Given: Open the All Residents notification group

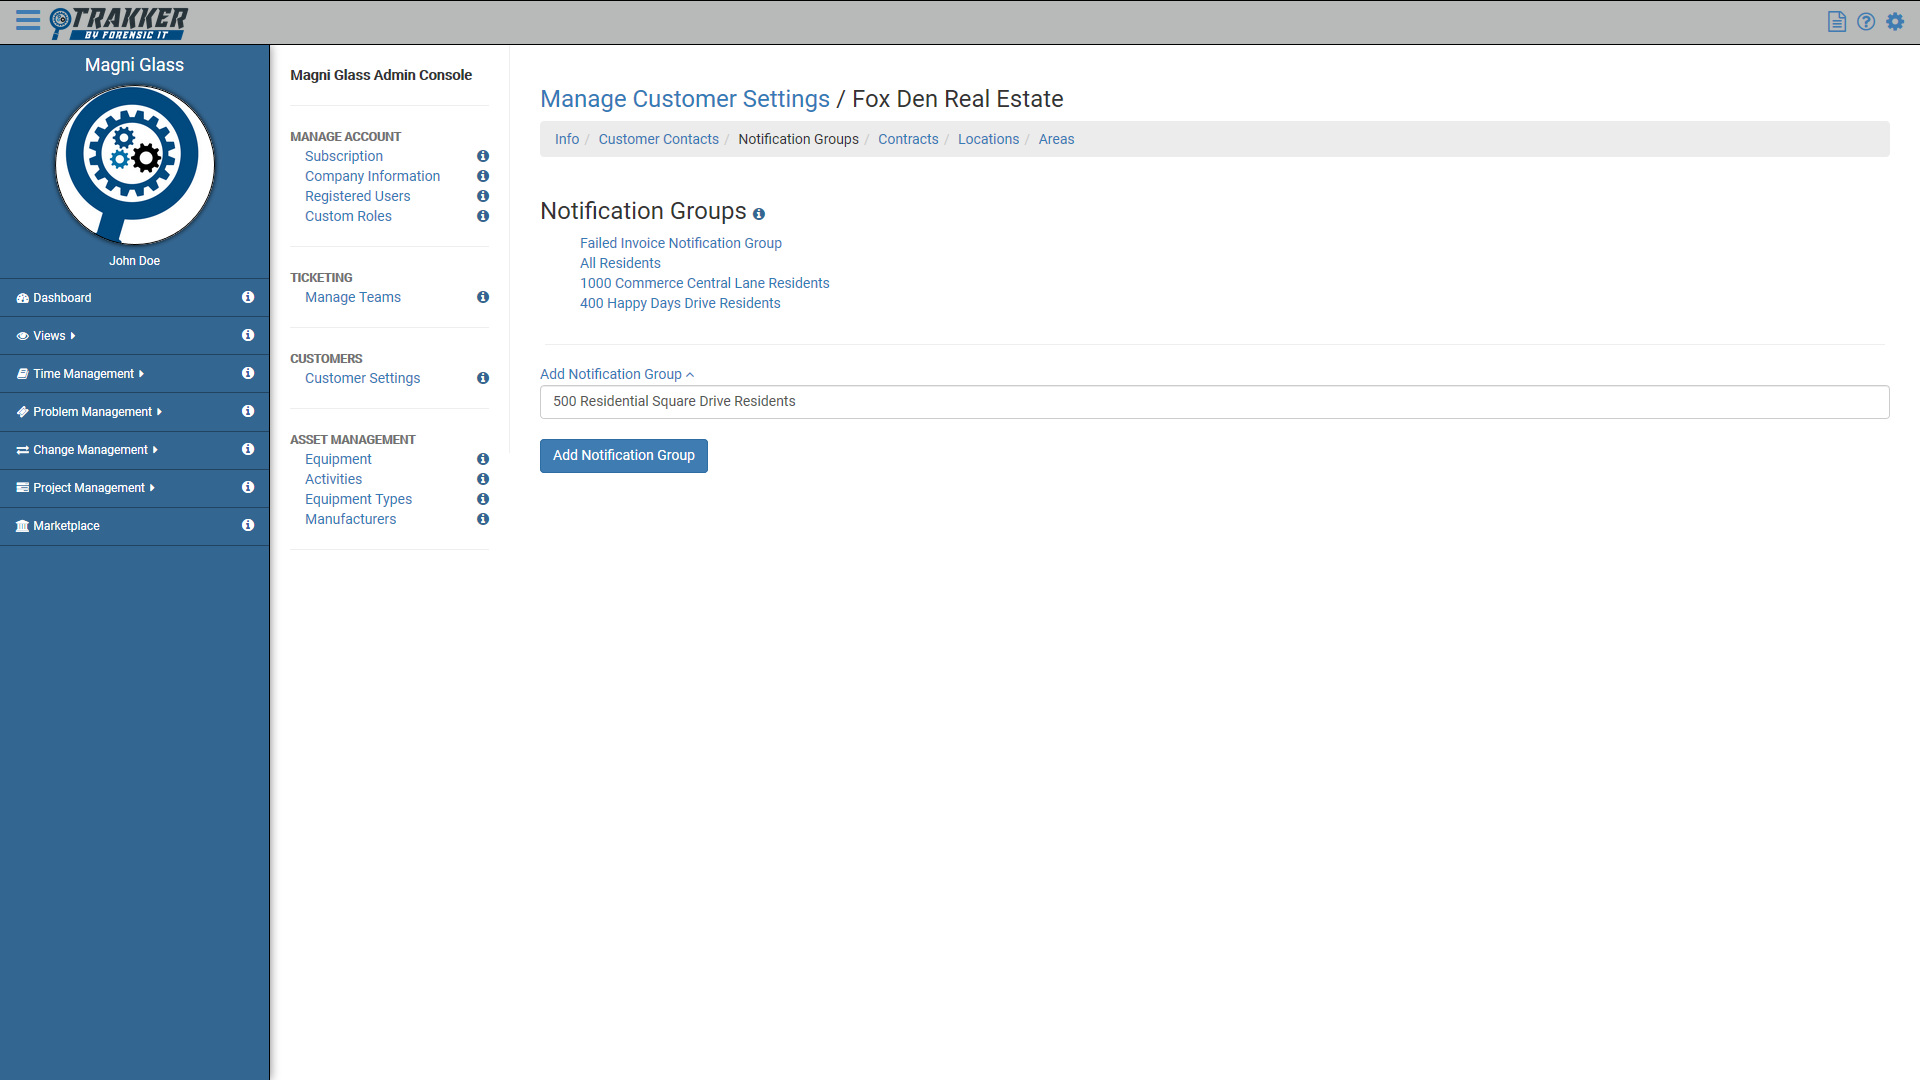Looking at the screenshot, I should [620, 263].
